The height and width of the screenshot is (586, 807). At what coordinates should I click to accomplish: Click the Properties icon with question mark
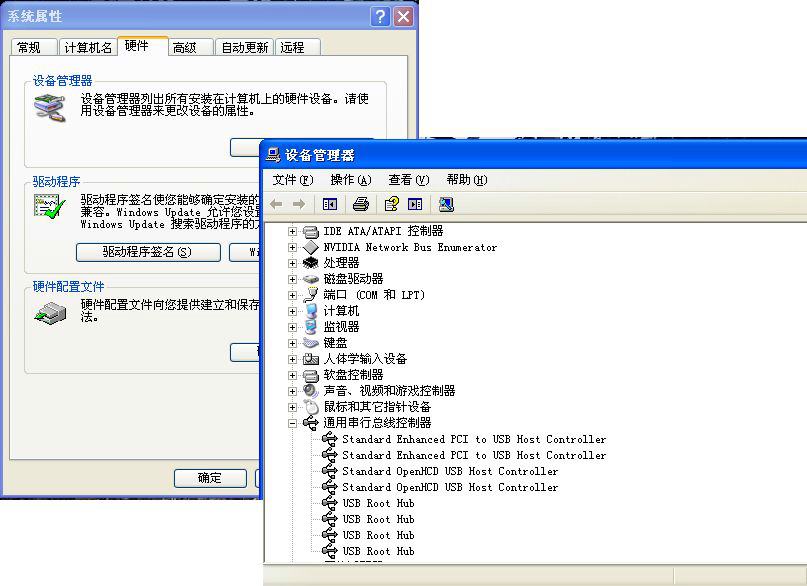[391, 204]
